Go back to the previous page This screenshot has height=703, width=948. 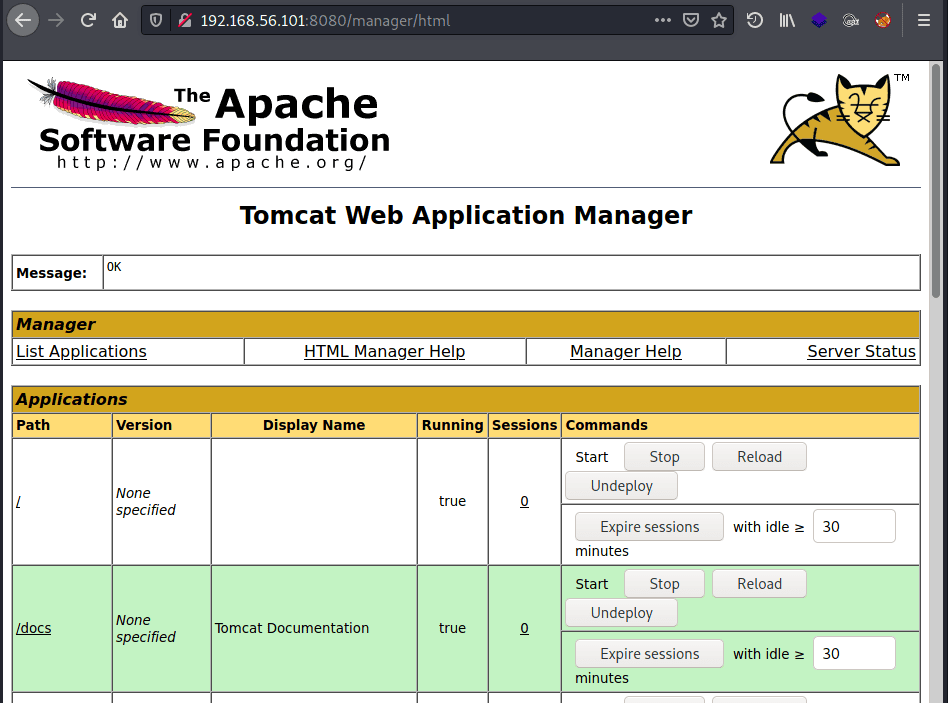(x=23, y=21)
